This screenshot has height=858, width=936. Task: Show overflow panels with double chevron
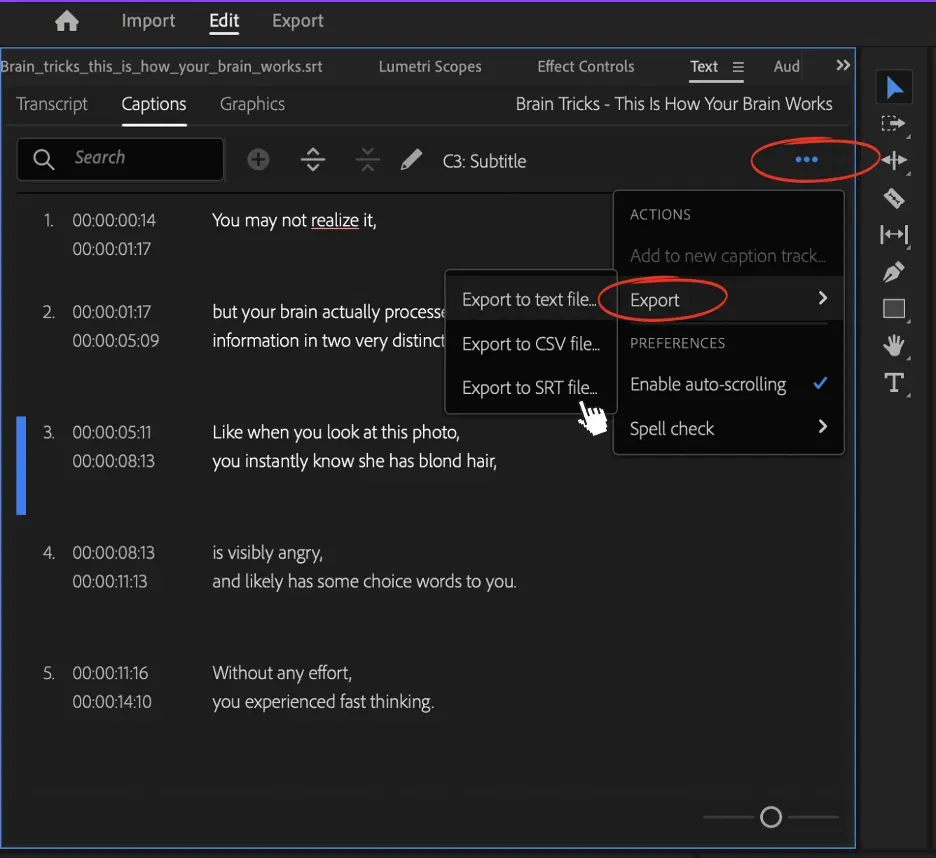[x=842, y=65]
